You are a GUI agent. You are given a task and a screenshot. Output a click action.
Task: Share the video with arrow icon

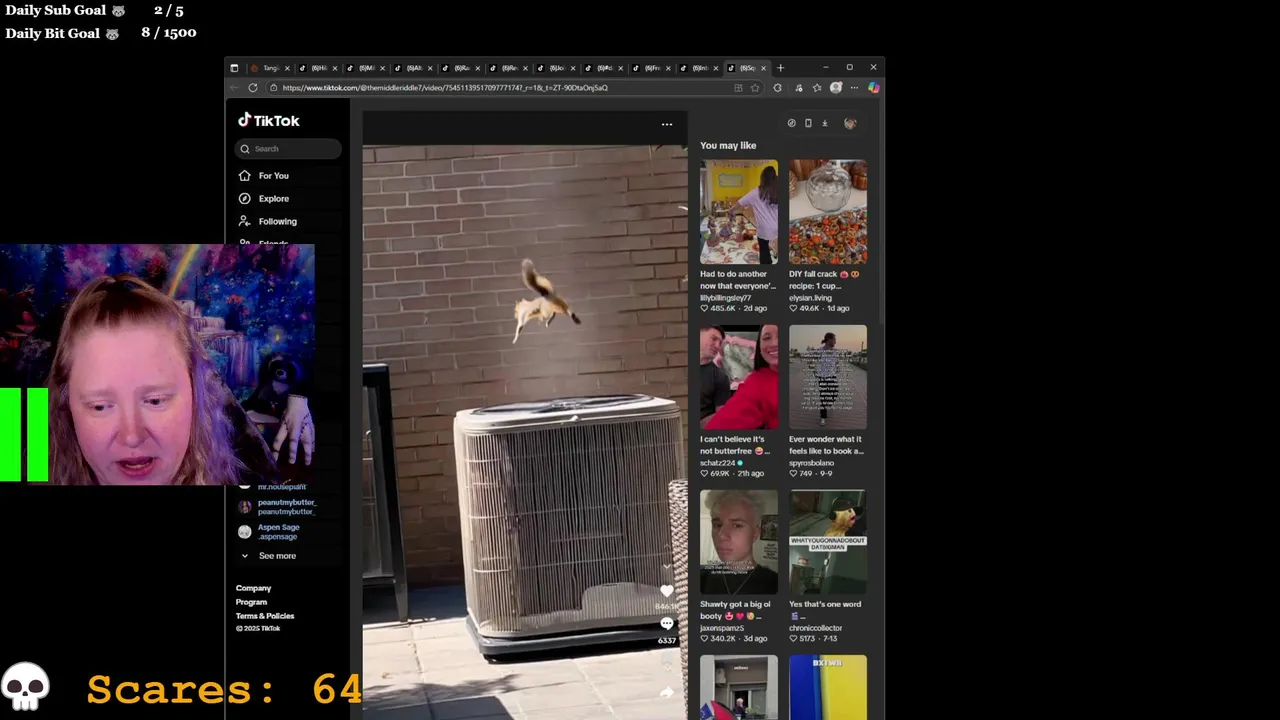point(667,692)
